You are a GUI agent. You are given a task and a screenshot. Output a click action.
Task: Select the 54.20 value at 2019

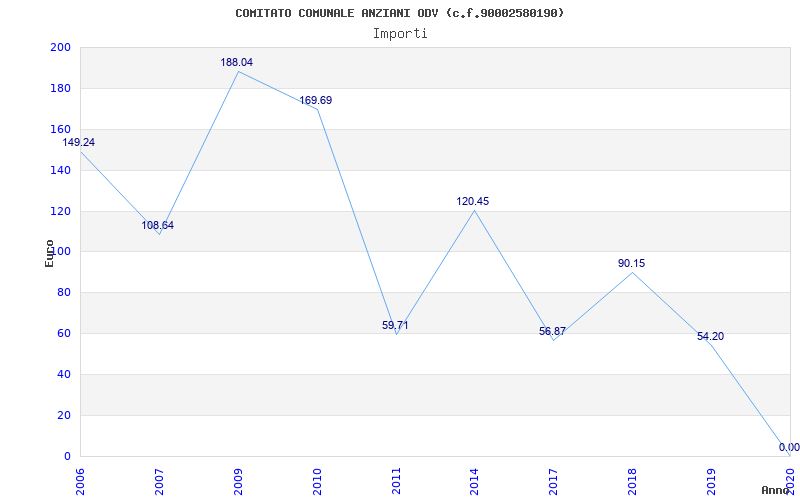tap(710, 336)
